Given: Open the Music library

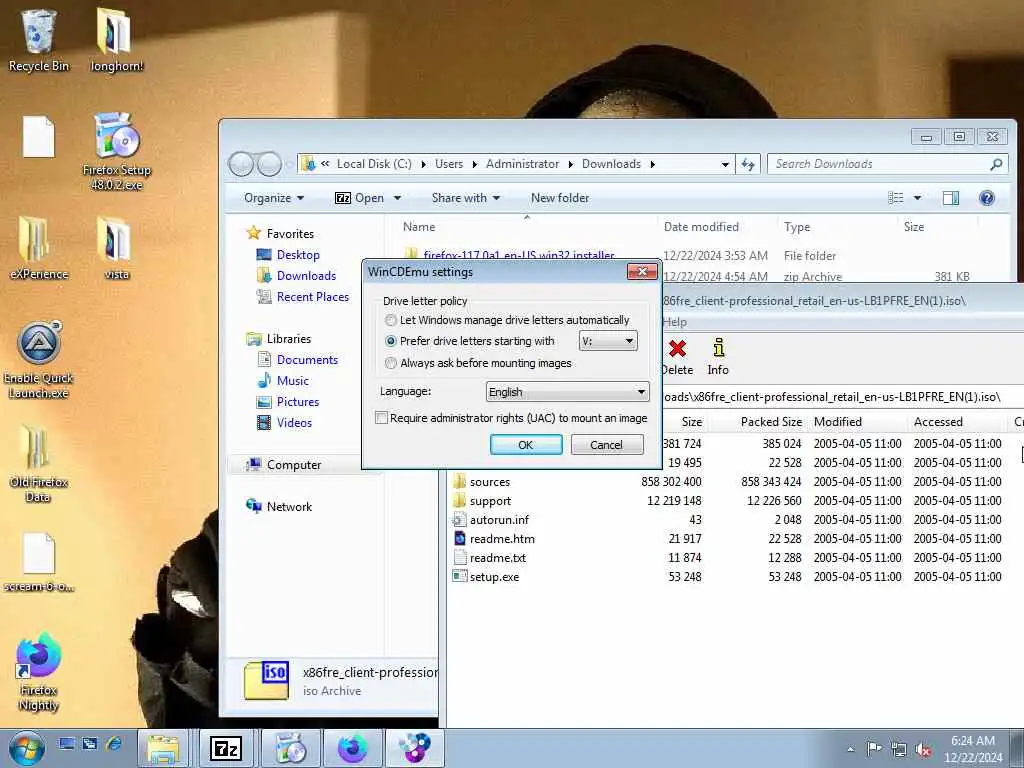Looking at the screenshot, I should click(x=293, y=381).
